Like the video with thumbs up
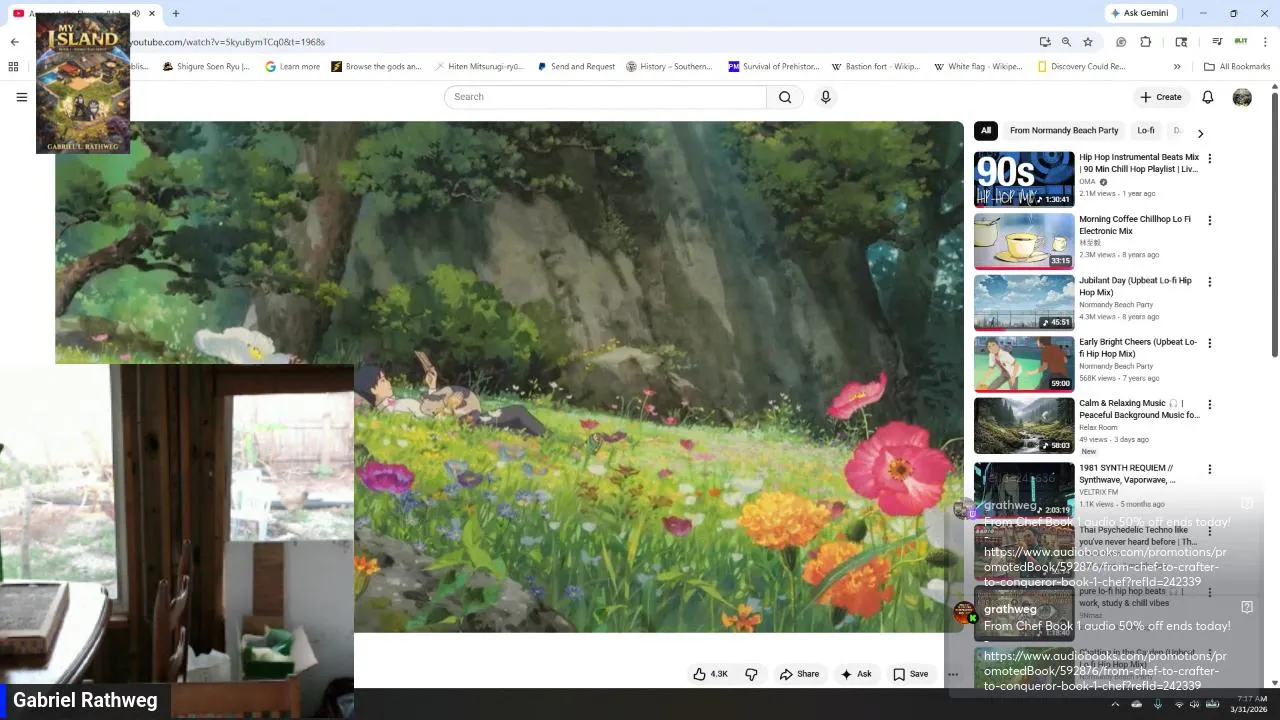 click(711, 674)
